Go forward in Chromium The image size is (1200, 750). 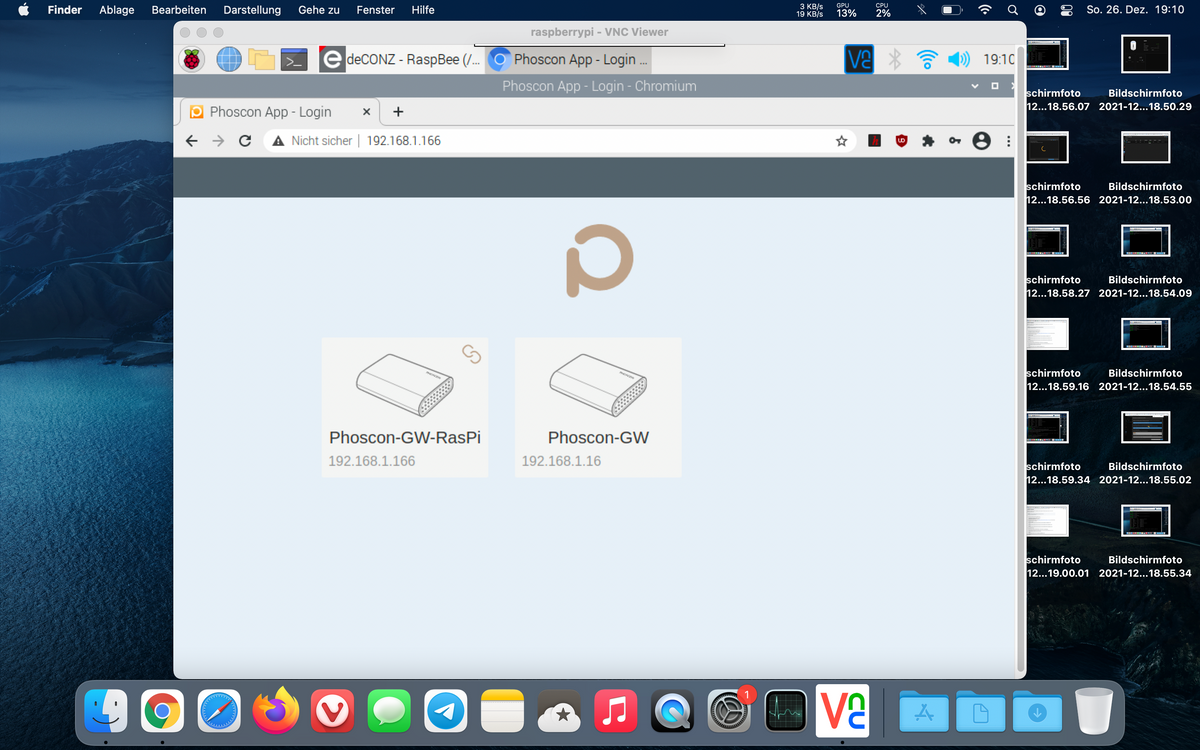(219, 141)
